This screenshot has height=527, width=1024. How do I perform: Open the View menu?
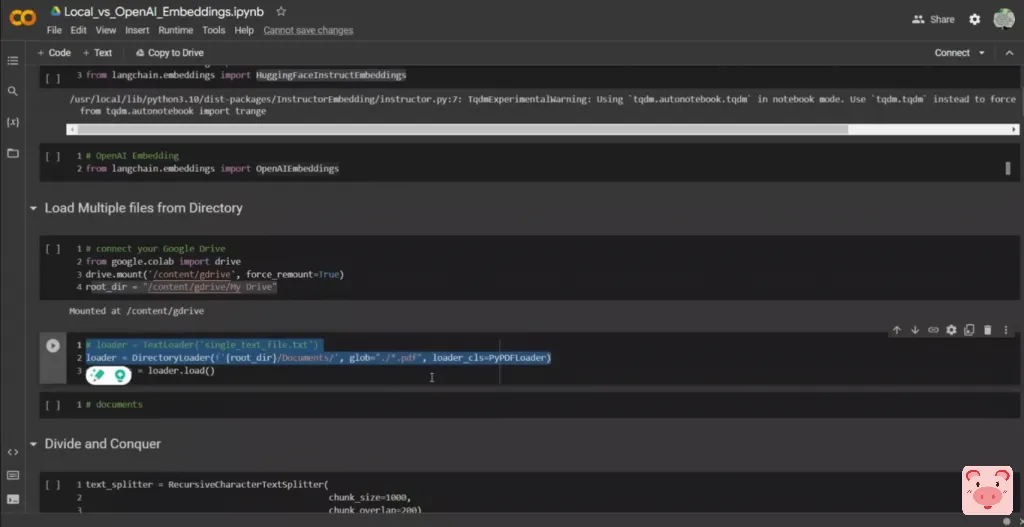pos(106,30)
